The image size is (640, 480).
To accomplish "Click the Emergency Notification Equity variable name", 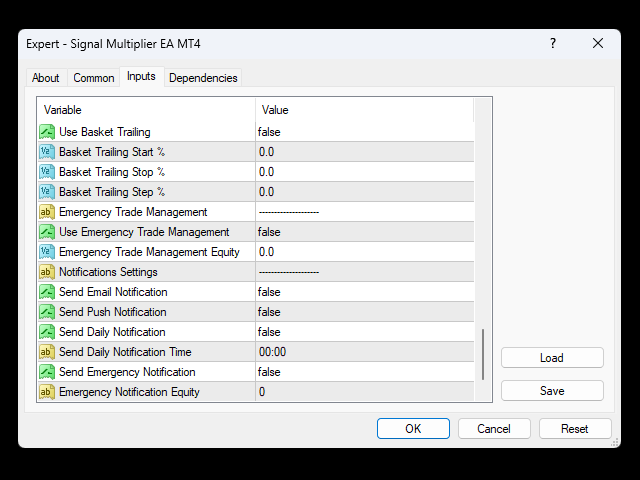I will pos(129,392).
